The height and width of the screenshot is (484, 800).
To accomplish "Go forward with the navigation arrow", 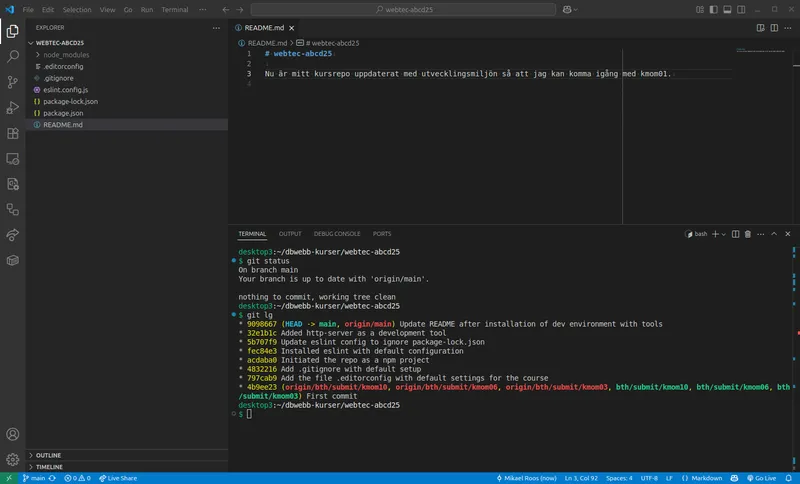I will pos(240,9).
